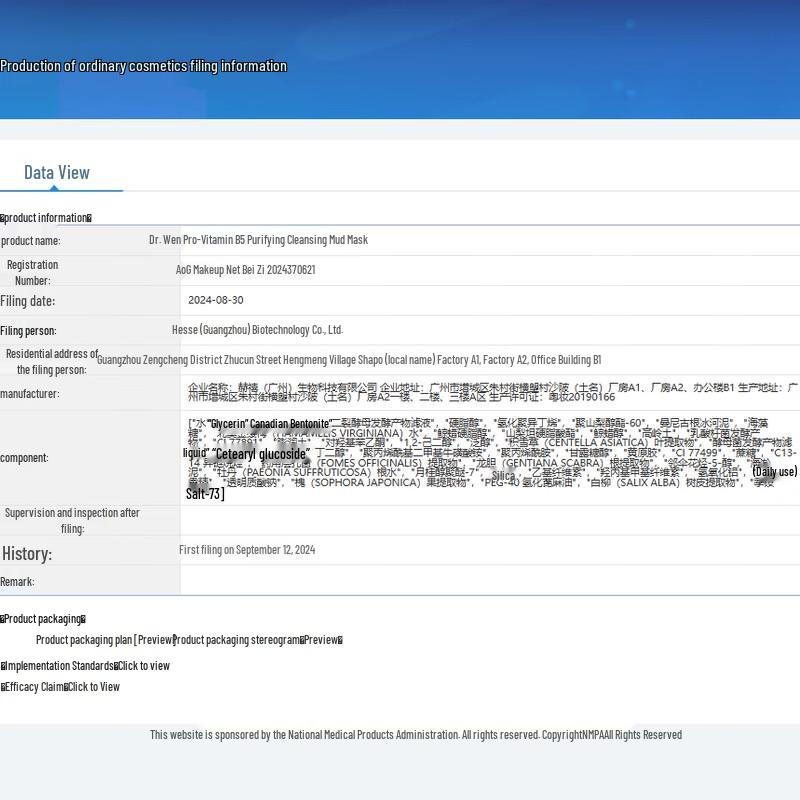Select the product information section header

[46, 218]
